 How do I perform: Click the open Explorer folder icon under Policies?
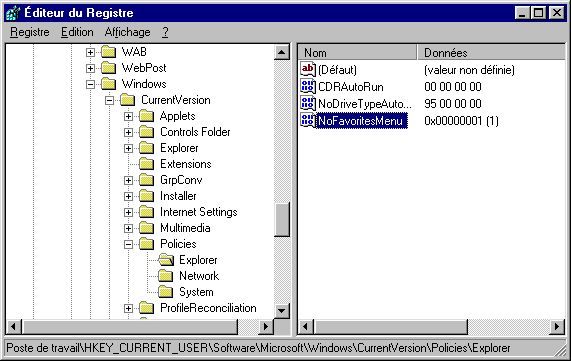point(166,260)
